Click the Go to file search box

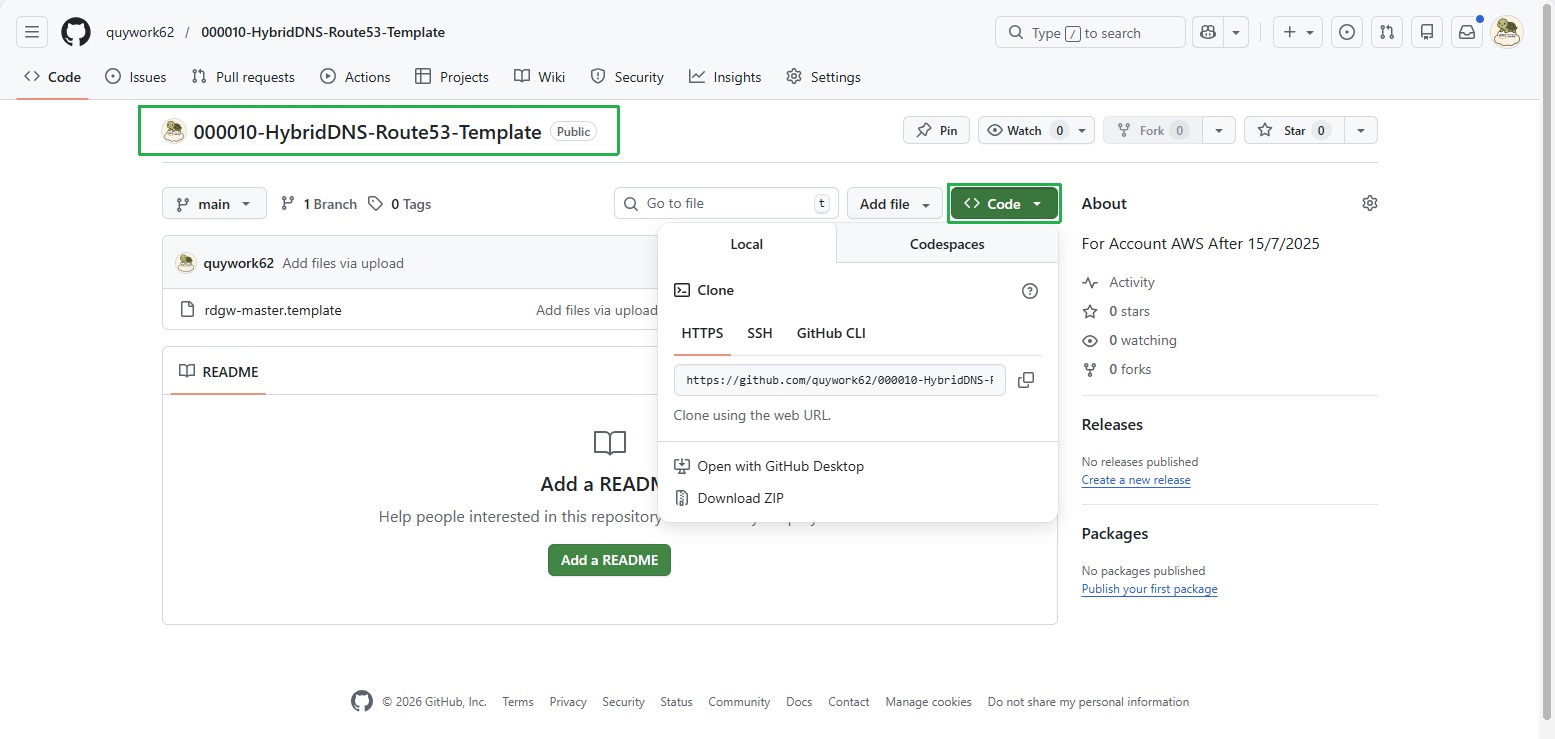click(x=726, y=203)
